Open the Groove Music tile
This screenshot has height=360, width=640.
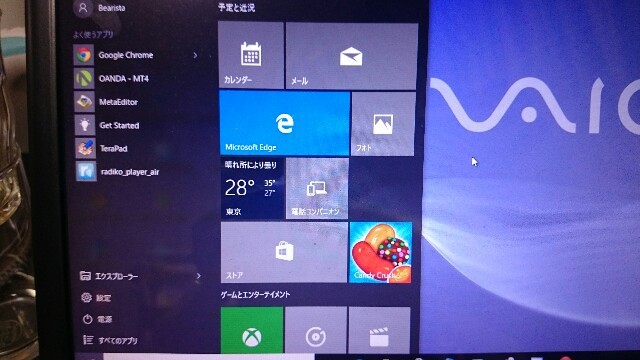316,330
